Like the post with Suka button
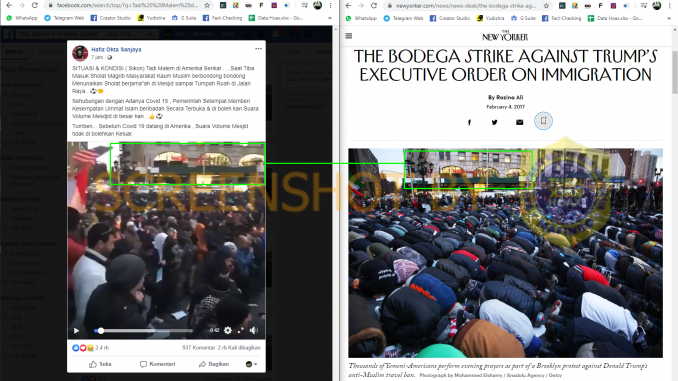 point(100,364)
